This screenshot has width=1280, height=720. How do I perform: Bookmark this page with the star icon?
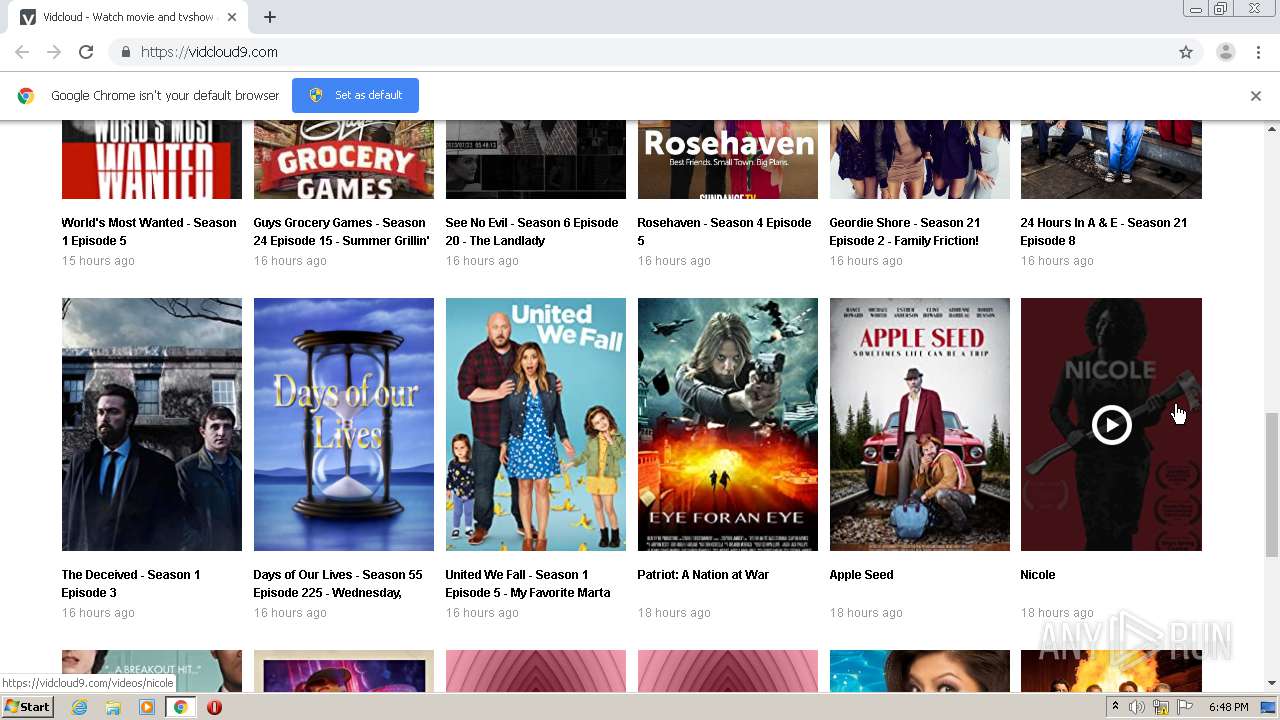(x=1186, y=52)
